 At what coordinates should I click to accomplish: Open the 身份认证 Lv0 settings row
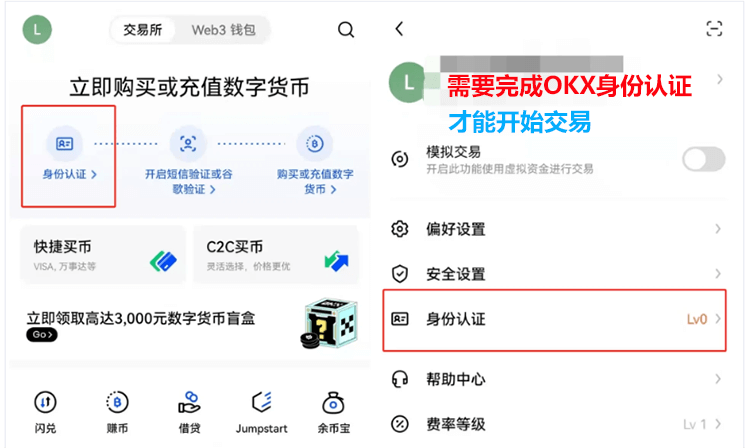pyautogui.click(x=555, y=320)
